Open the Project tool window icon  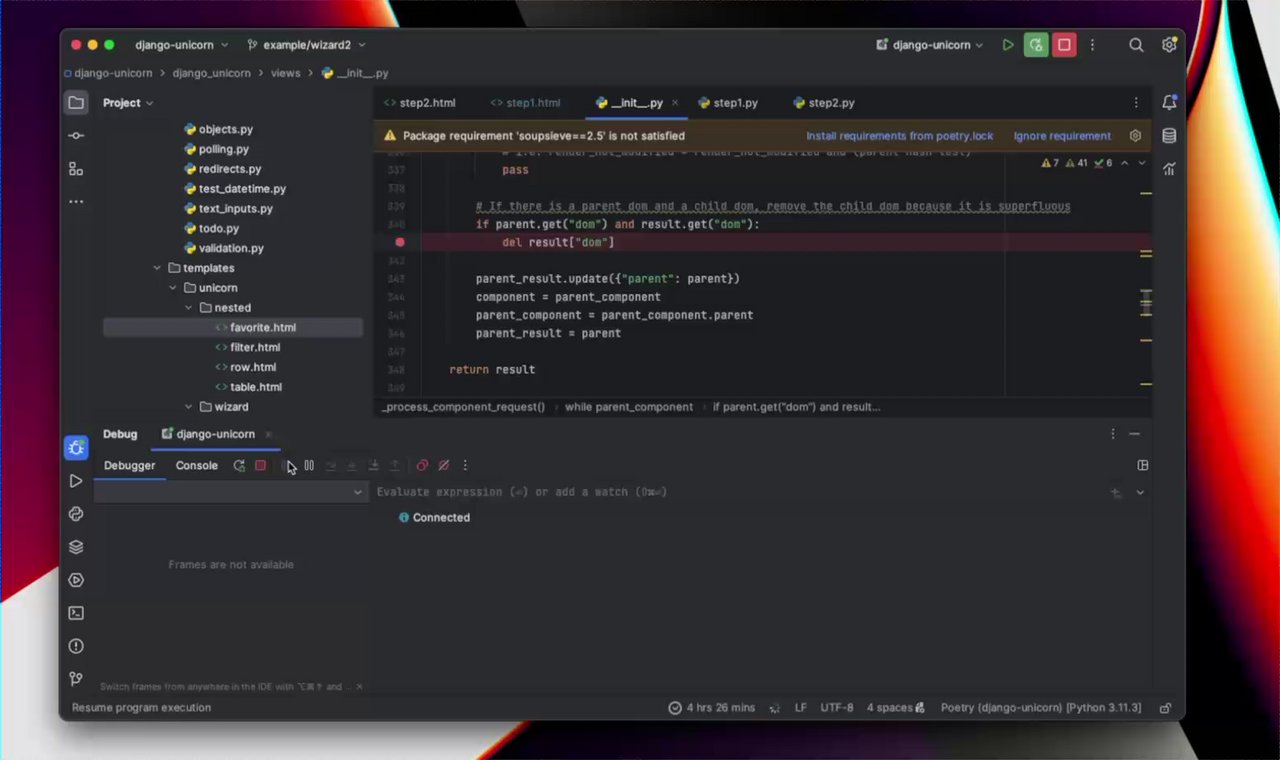(x=76, y=102)
